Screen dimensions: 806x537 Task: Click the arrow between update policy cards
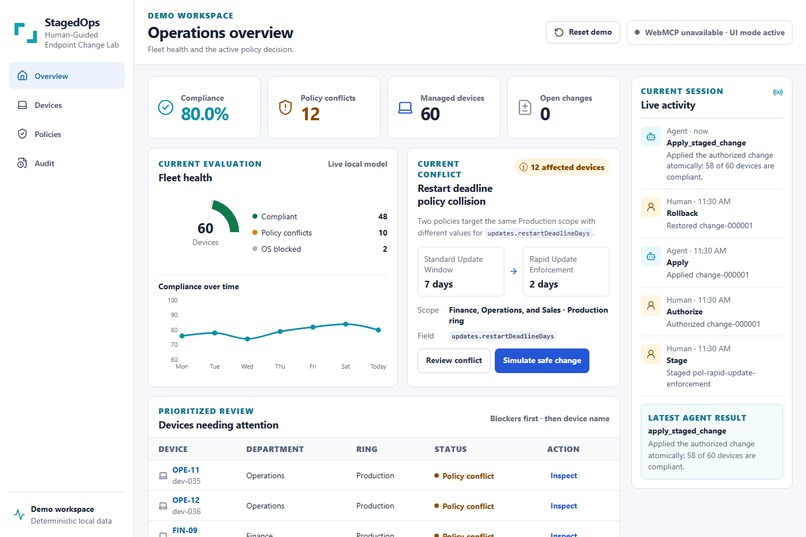(514, 271)
